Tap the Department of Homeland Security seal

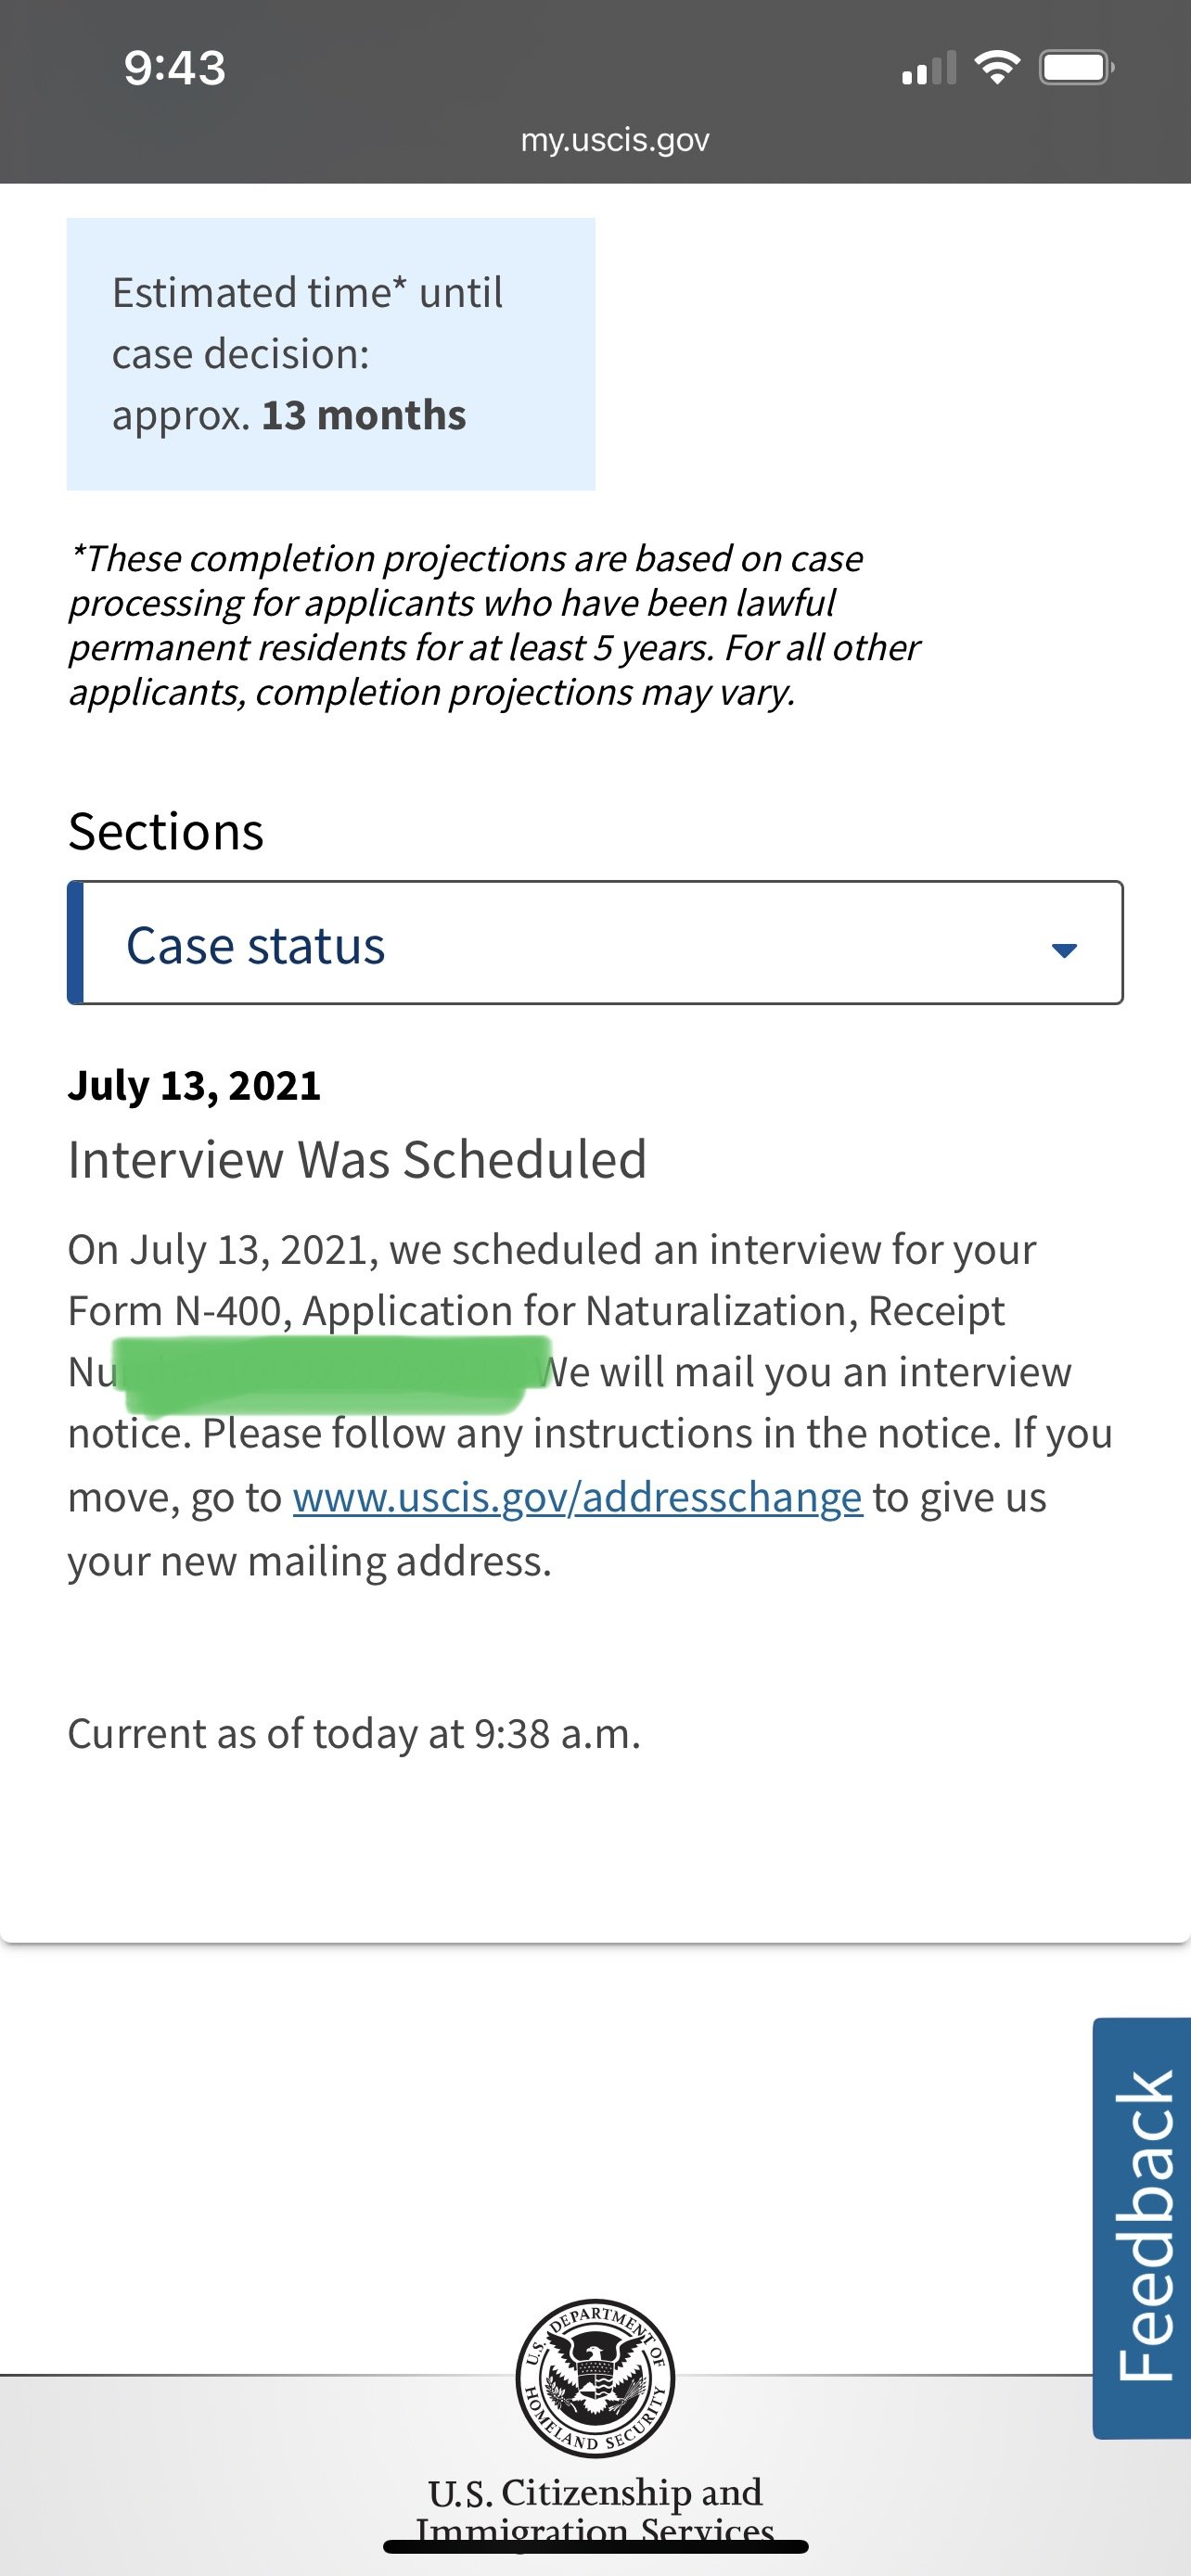click(595, 2377)
